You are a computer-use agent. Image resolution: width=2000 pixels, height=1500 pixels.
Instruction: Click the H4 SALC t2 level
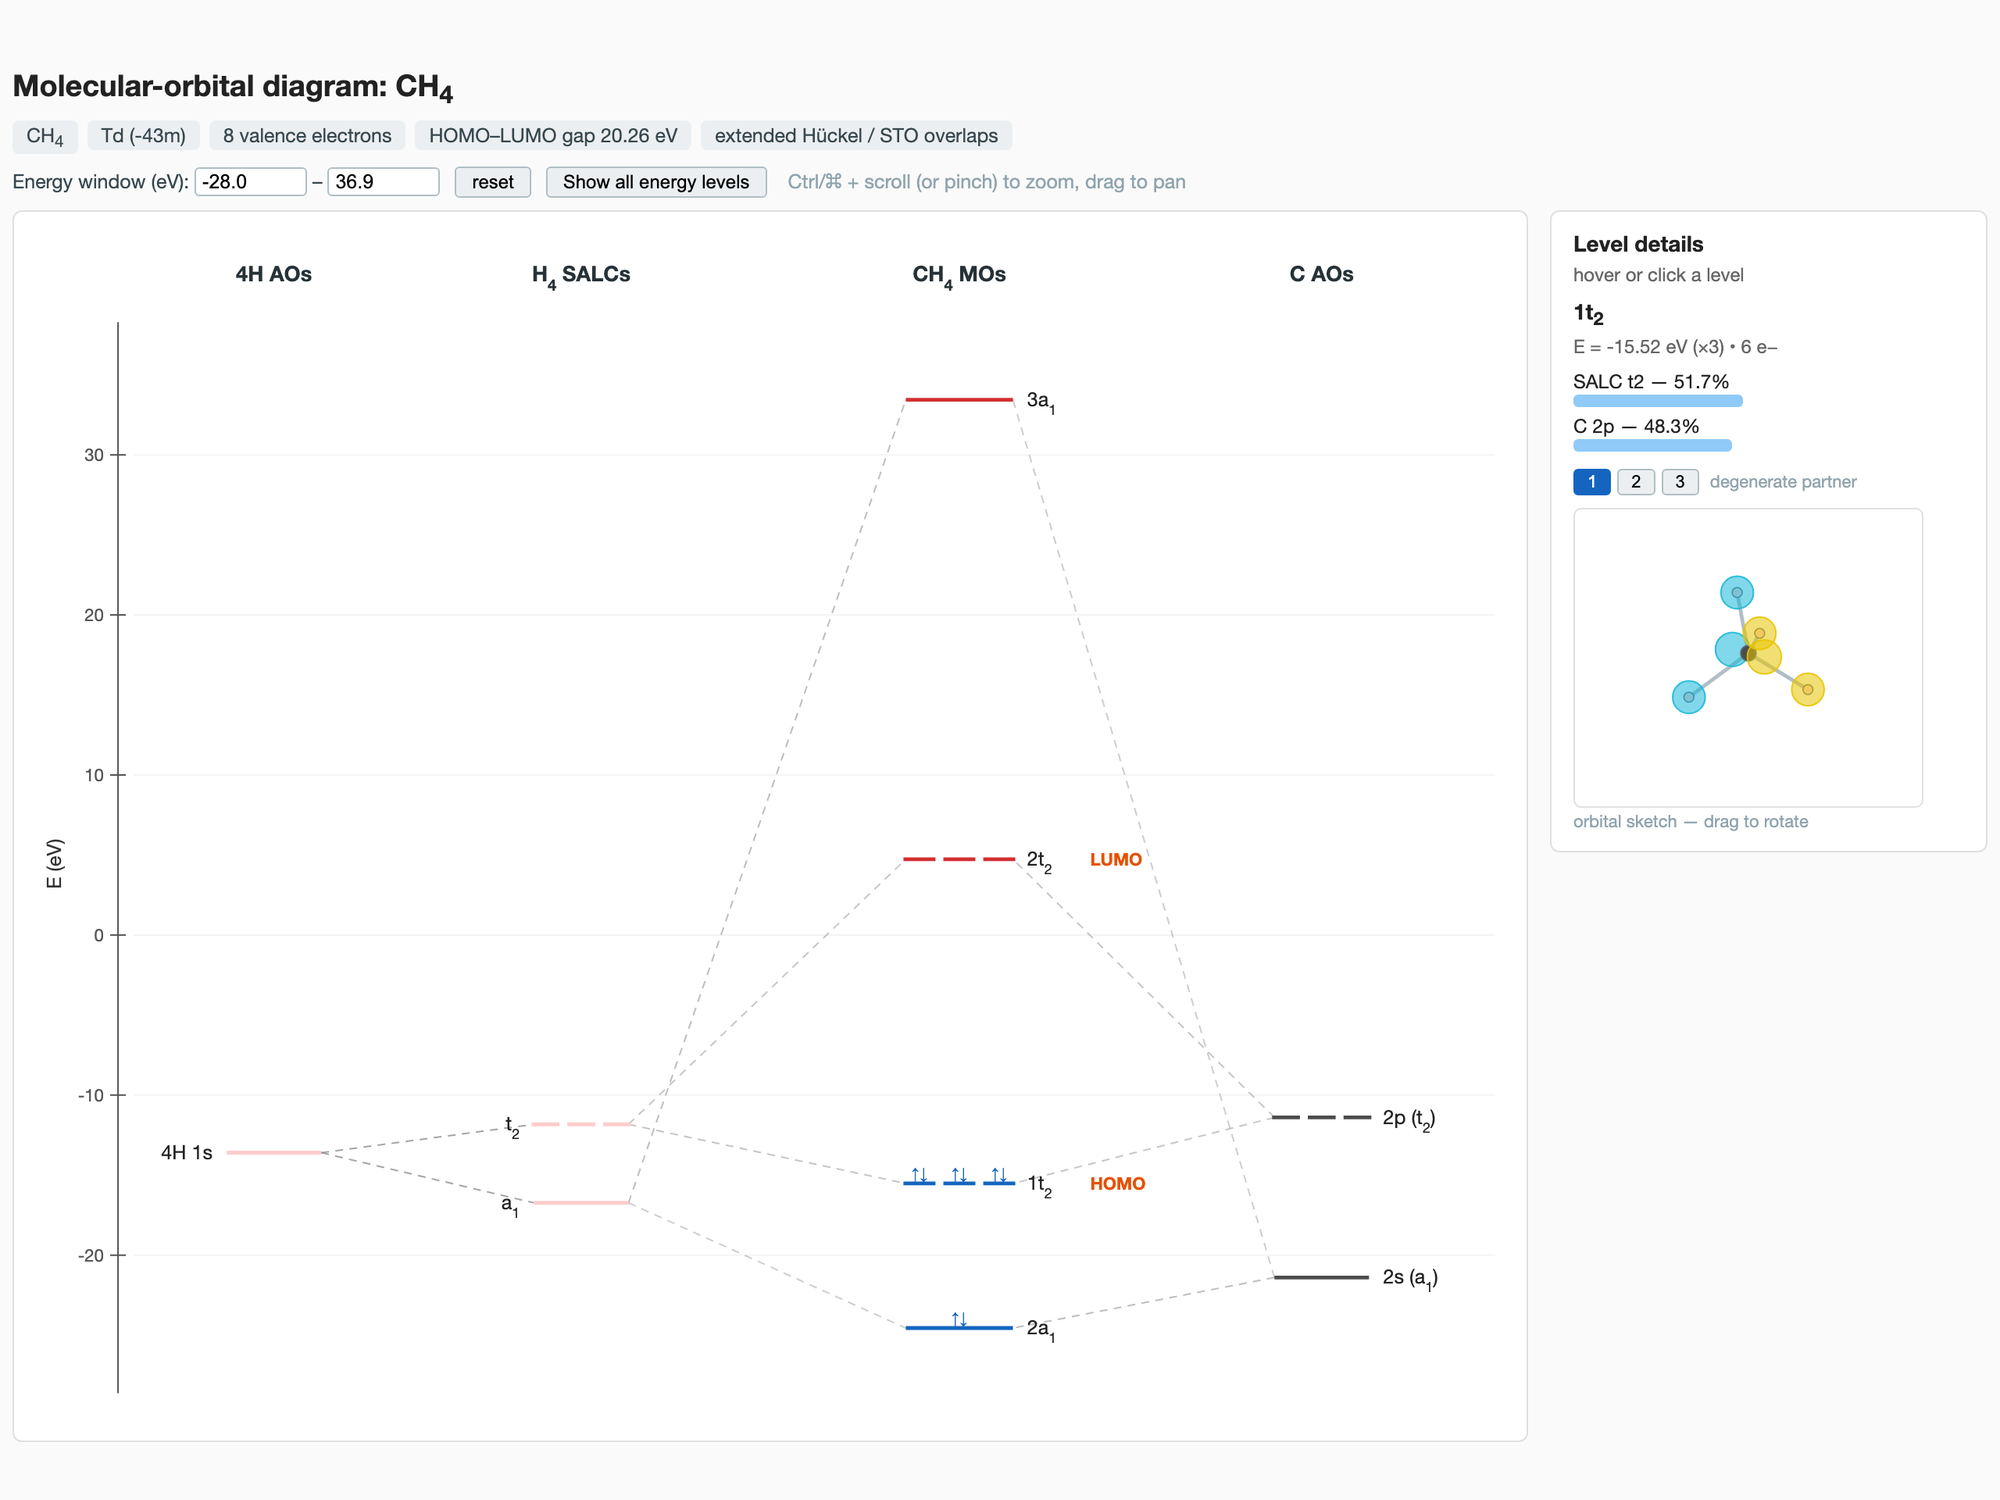tap(581, 1124)
